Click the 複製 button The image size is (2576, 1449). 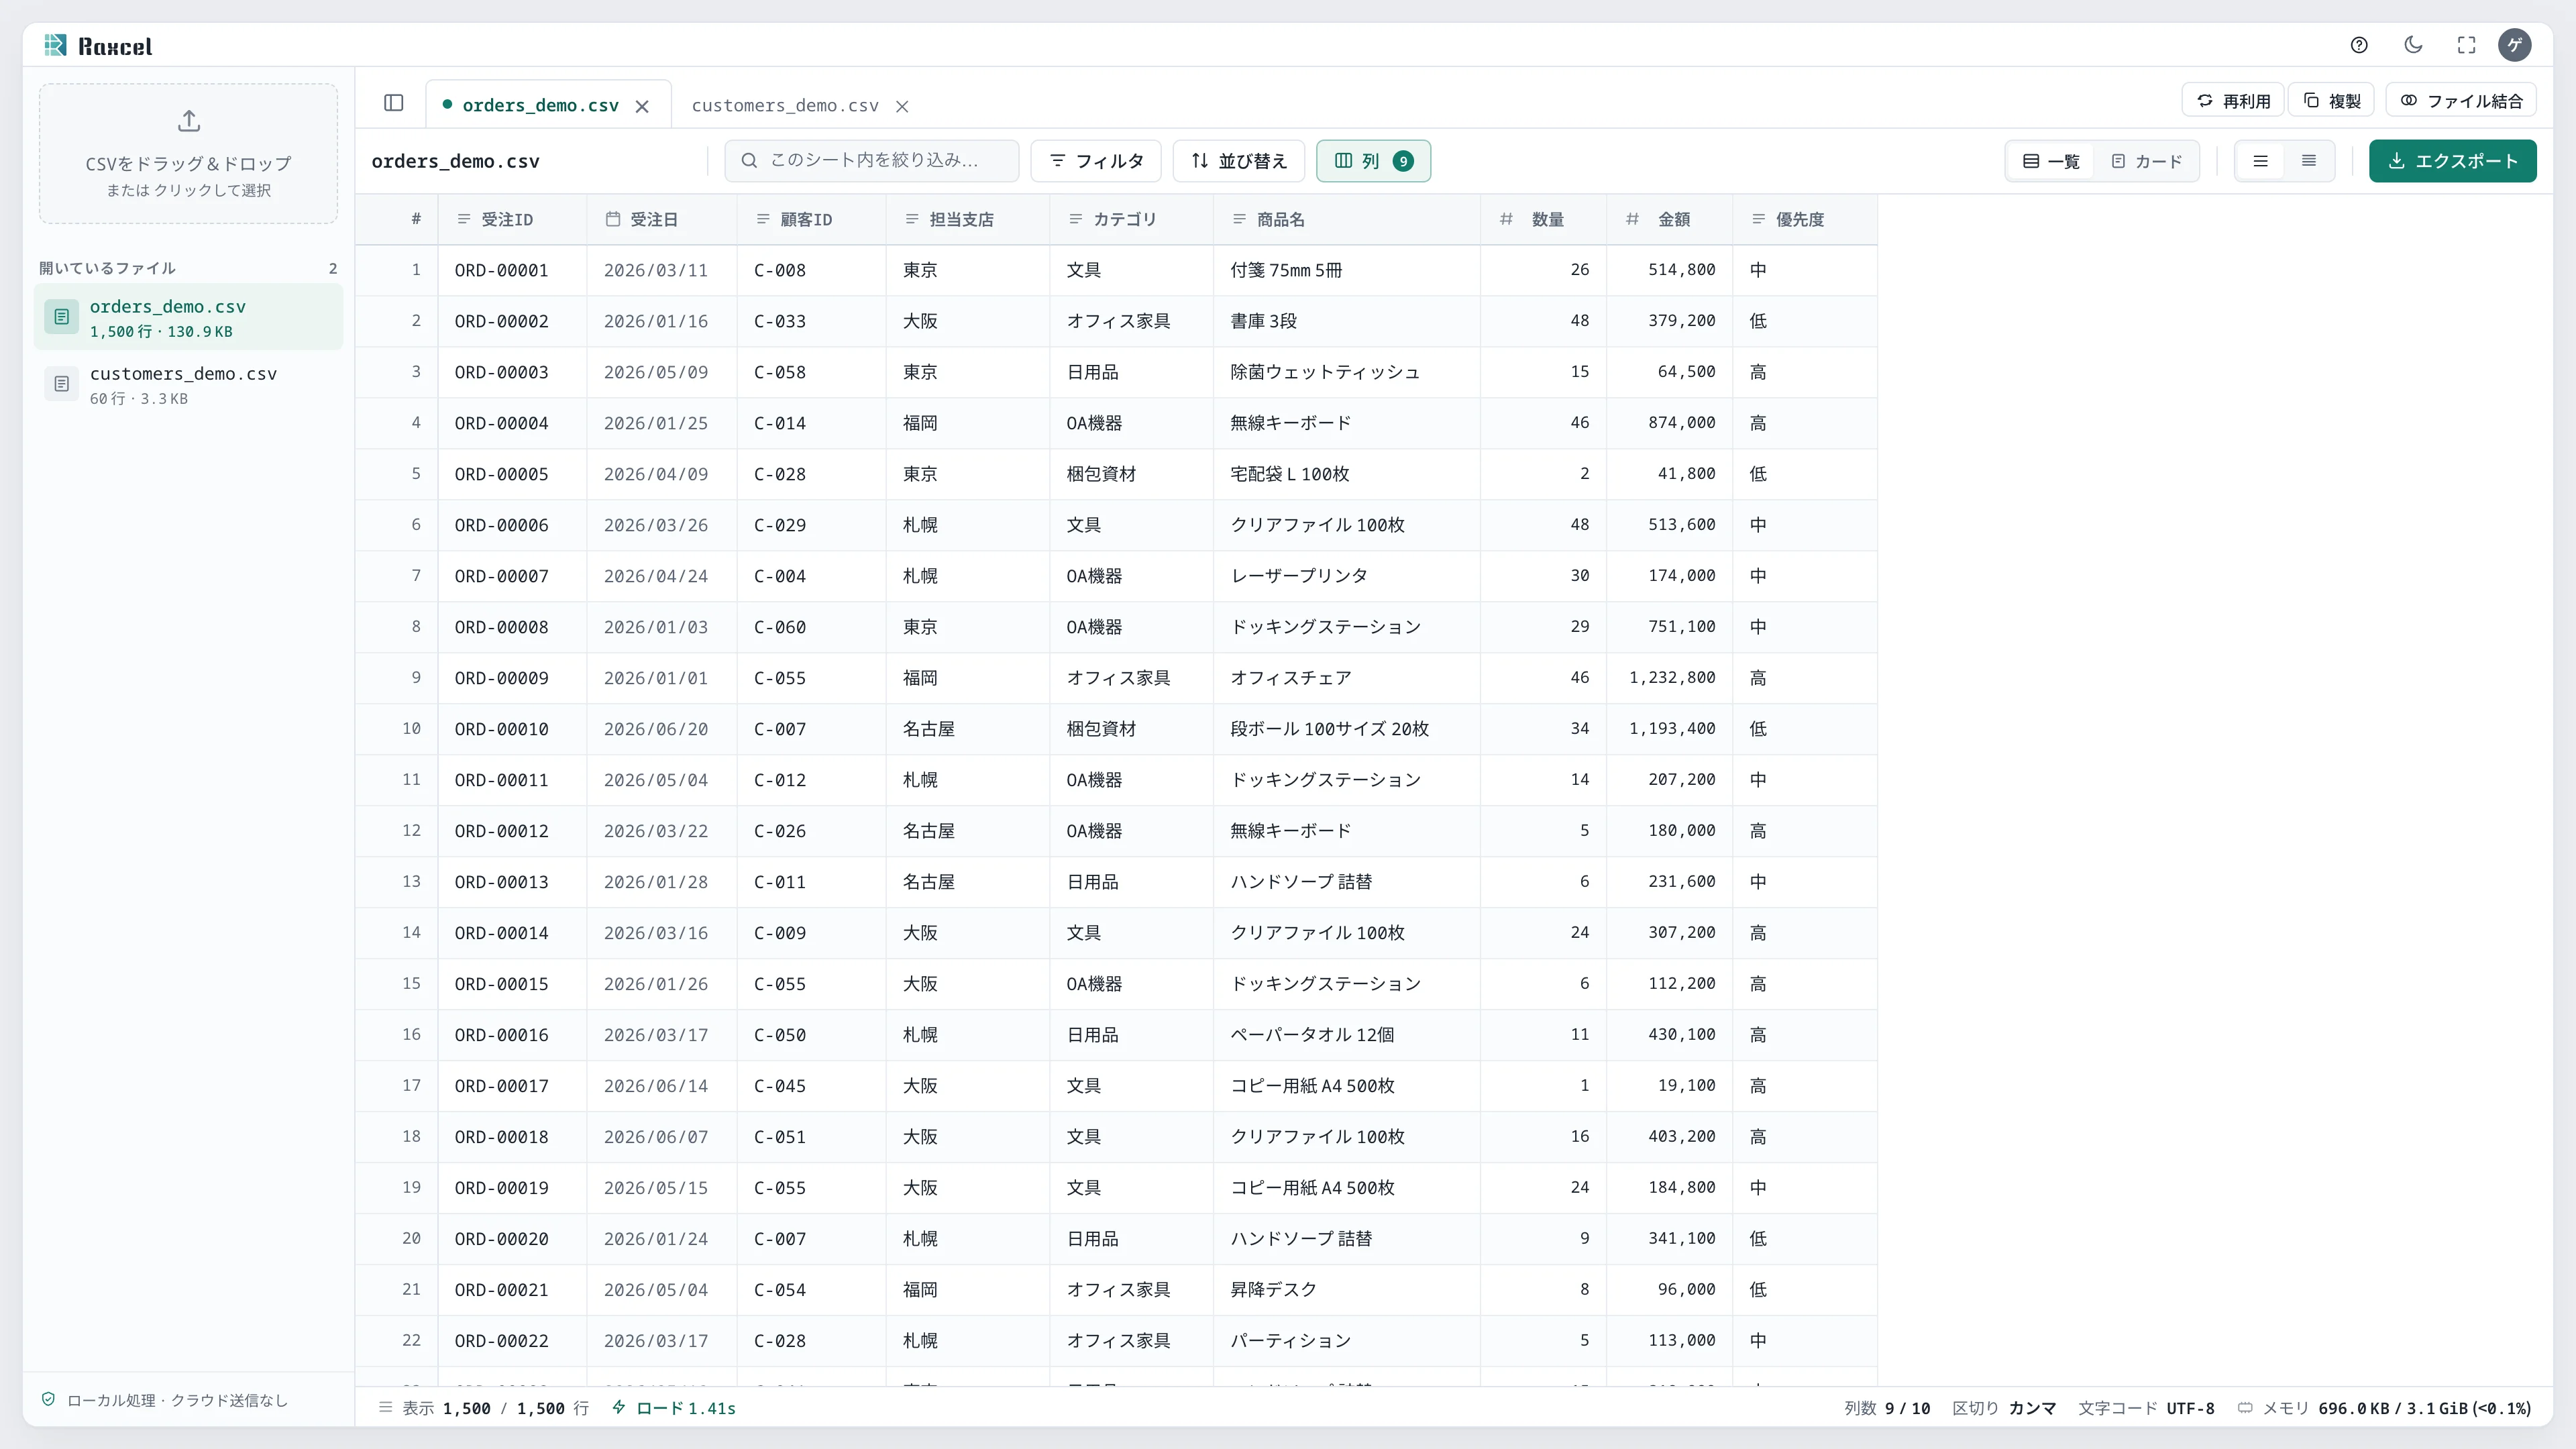(x=2332, y=101)
